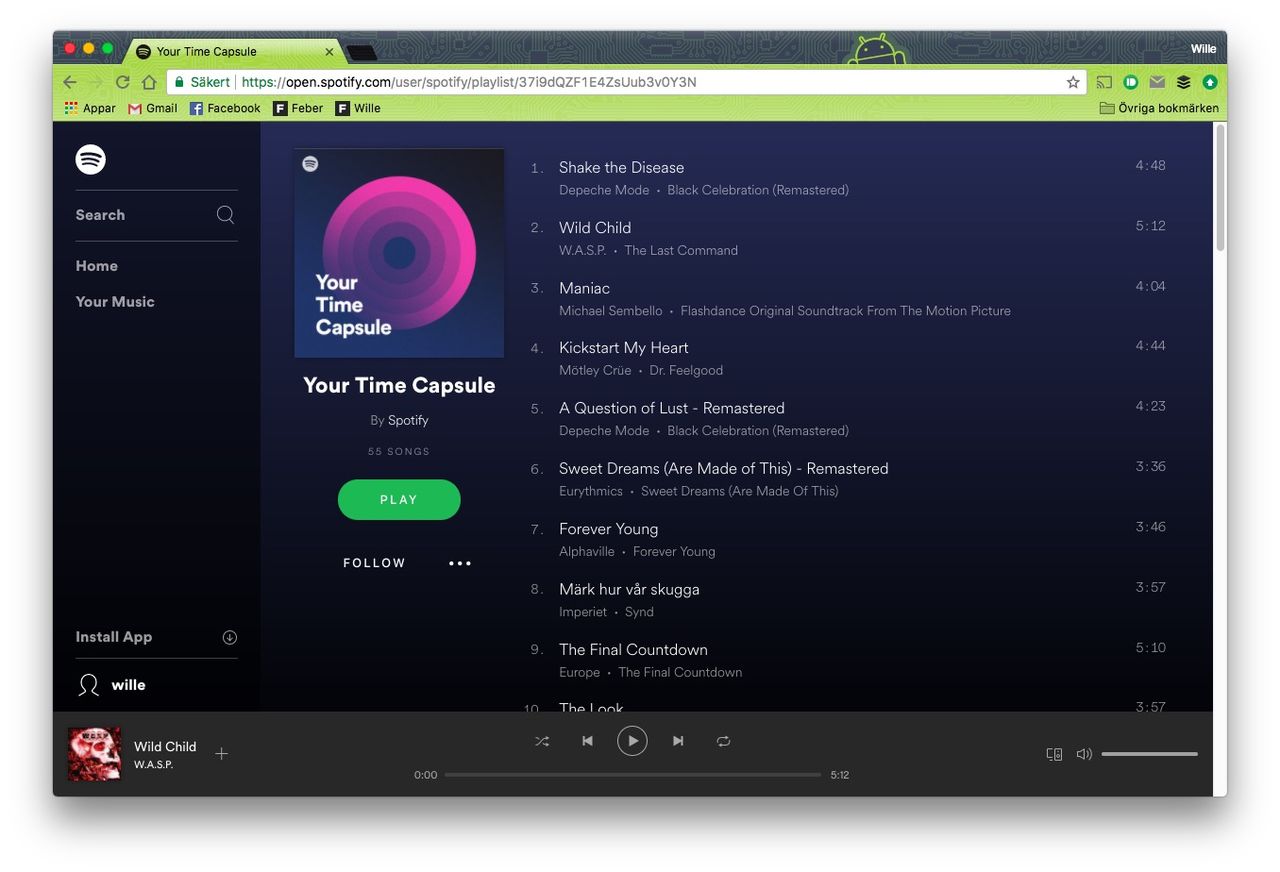Click the W.A.S.P. artist in now playing bar
The width and height of the screenshot is (1280, 872).
pos(154,765)
